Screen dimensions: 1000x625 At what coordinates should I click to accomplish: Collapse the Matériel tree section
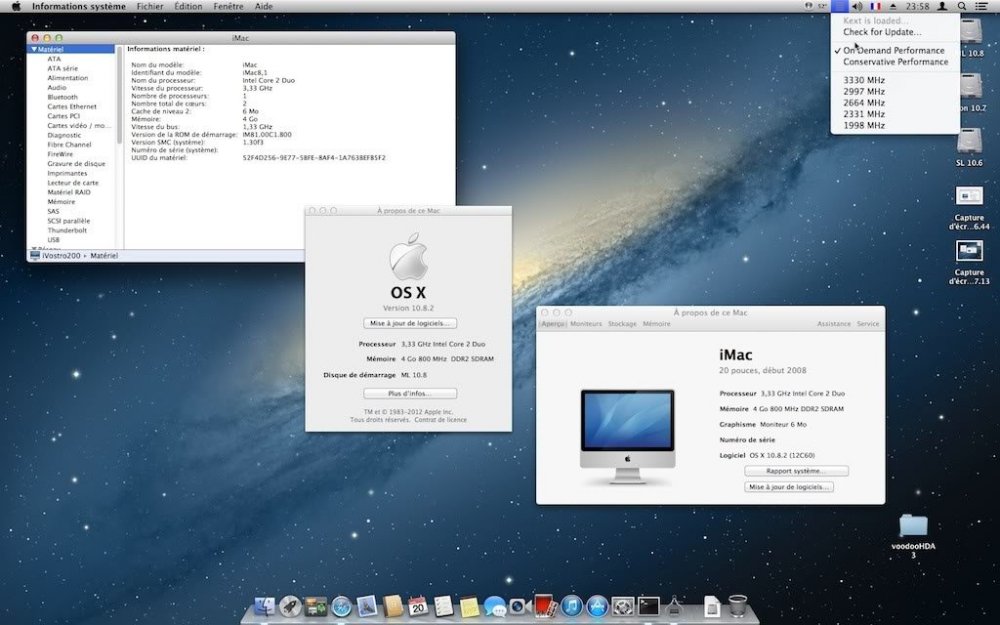(34, 49)
